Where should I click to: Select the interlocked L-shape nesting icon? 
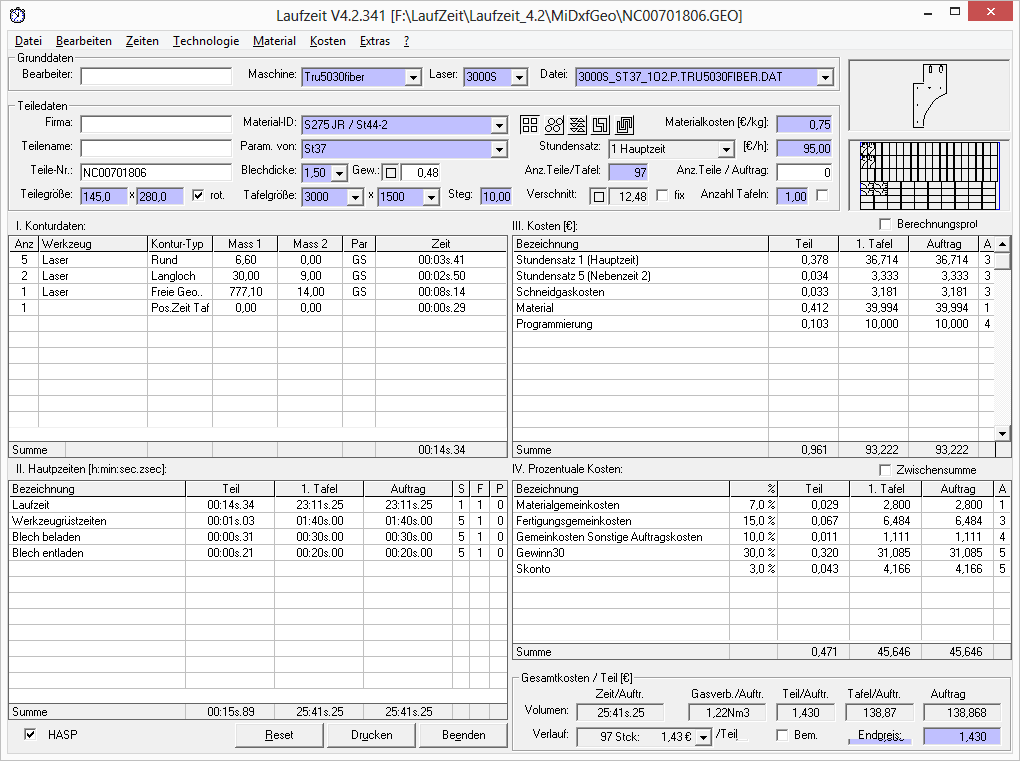601,124
